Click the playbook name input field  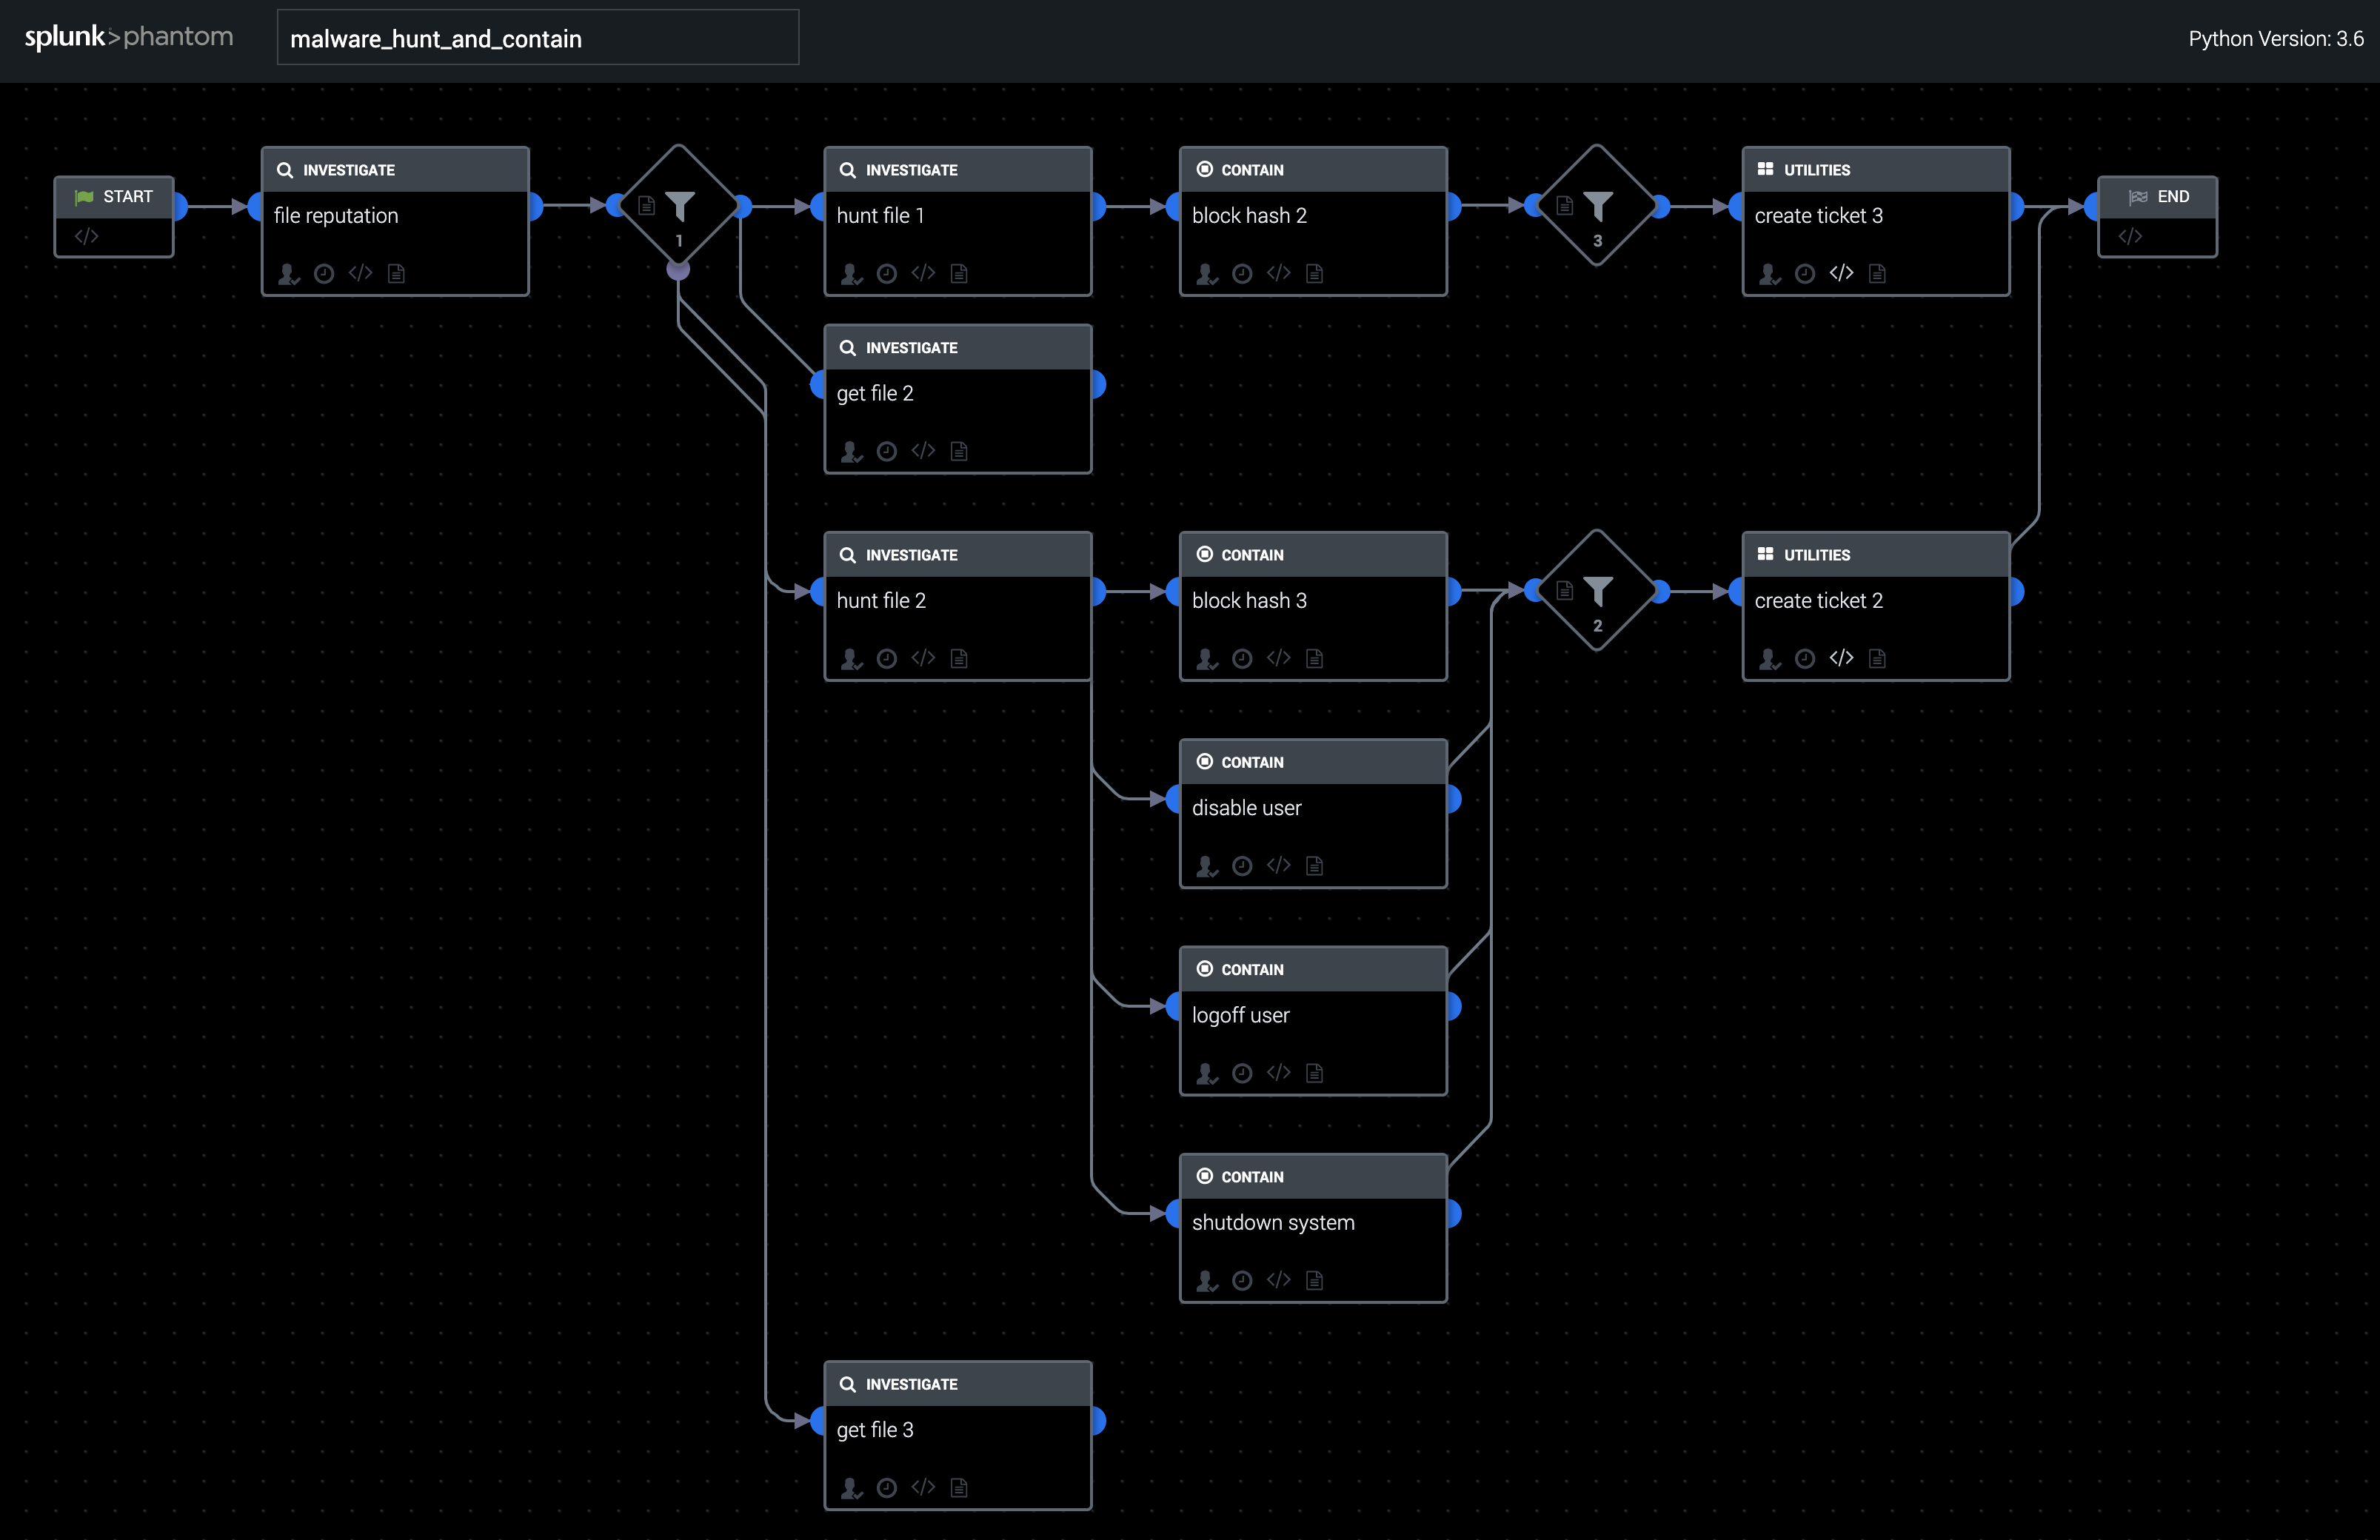point(538,39)
